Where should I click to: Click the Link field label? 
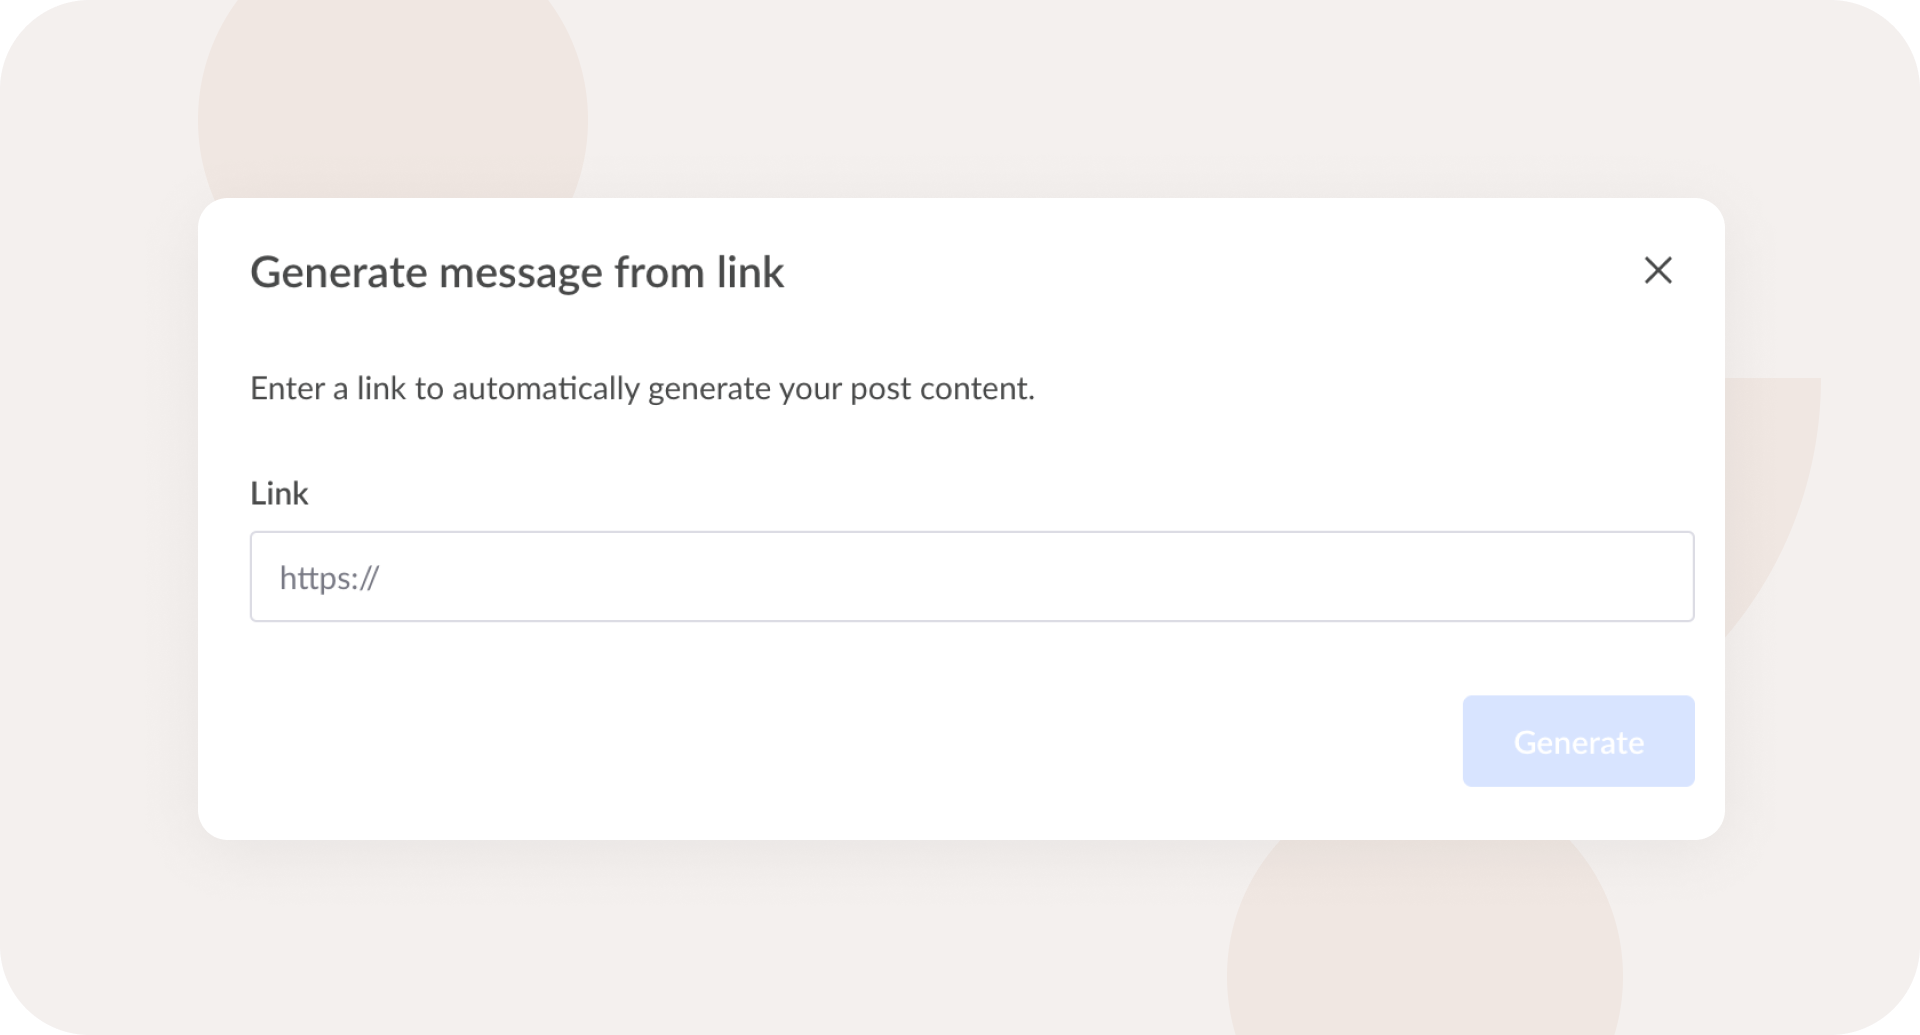click(x=279, y=493)
